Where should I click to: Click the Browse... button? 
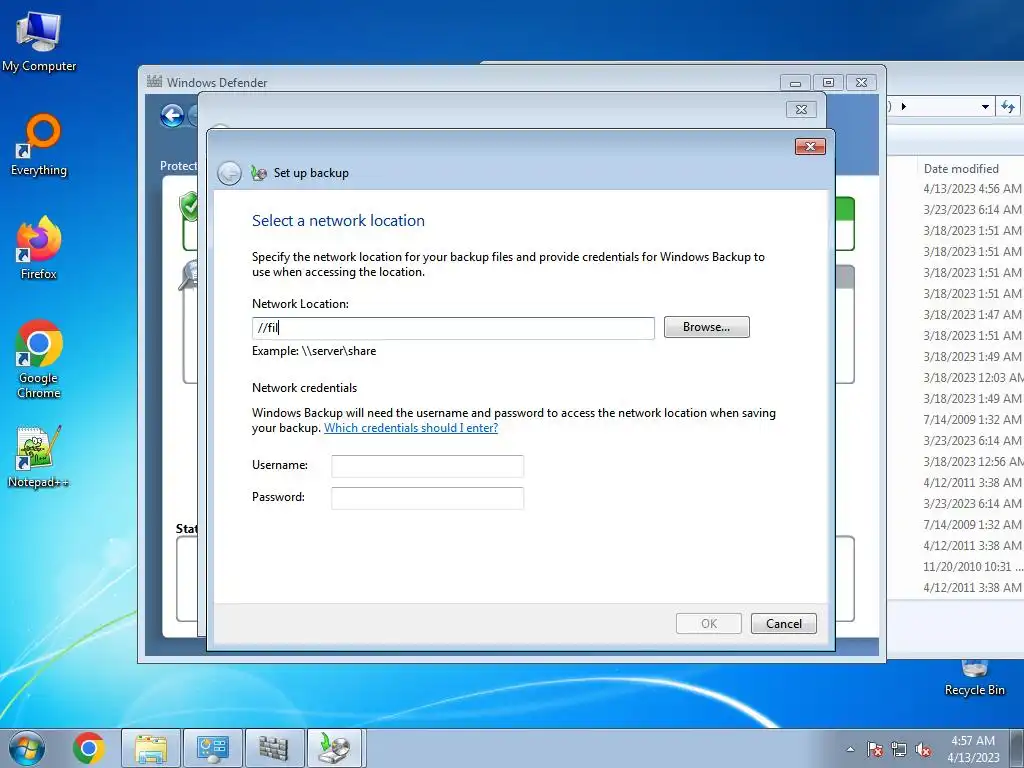click(x=707, y=327)
